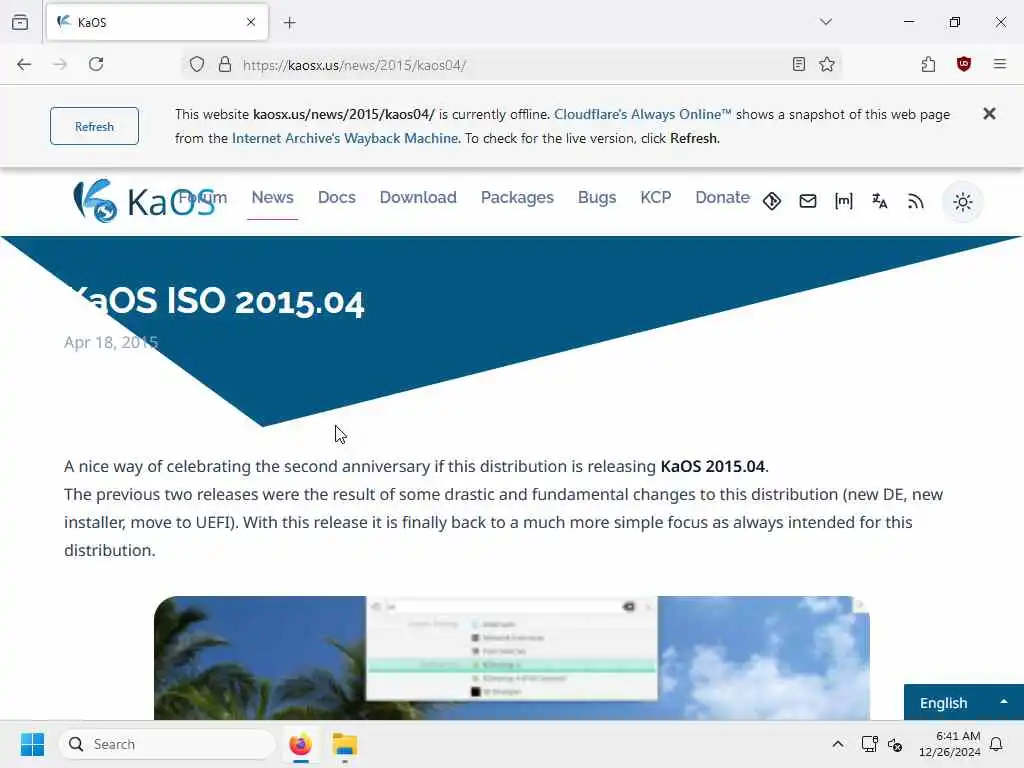Click the translate language icon
This screenshot has width=1024, height=768.
[880, 201]
